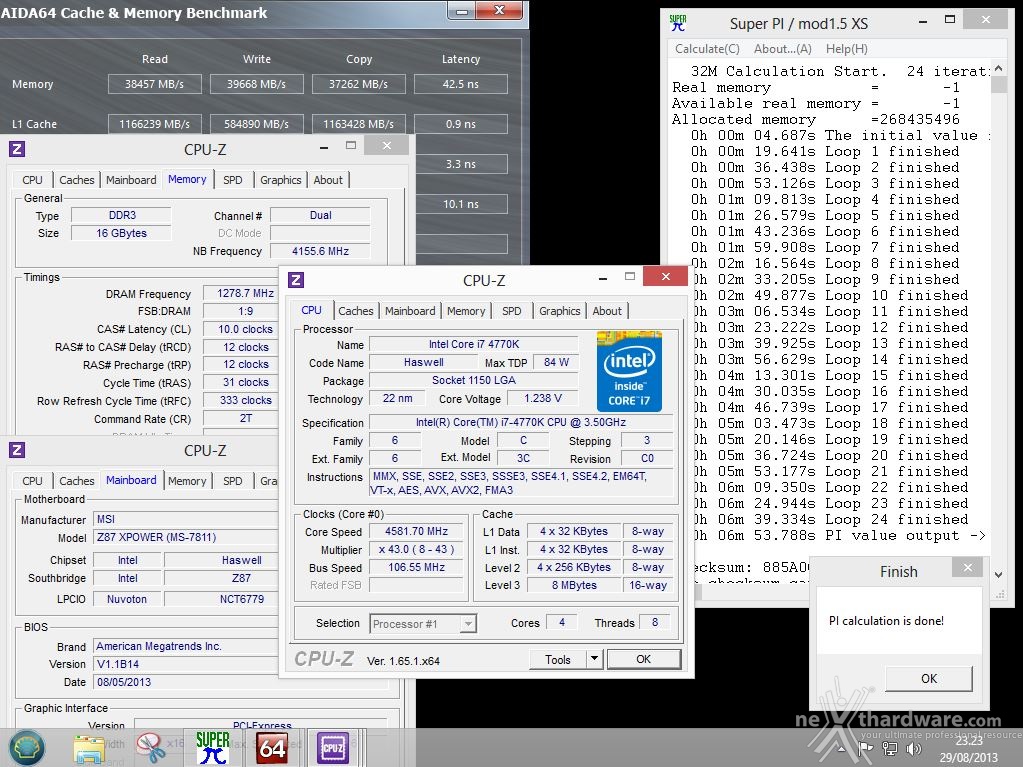Click the Bus Speed value 106.55 MHz
The height and width of the screenshot is (767, 1023).
click(416, 567)
